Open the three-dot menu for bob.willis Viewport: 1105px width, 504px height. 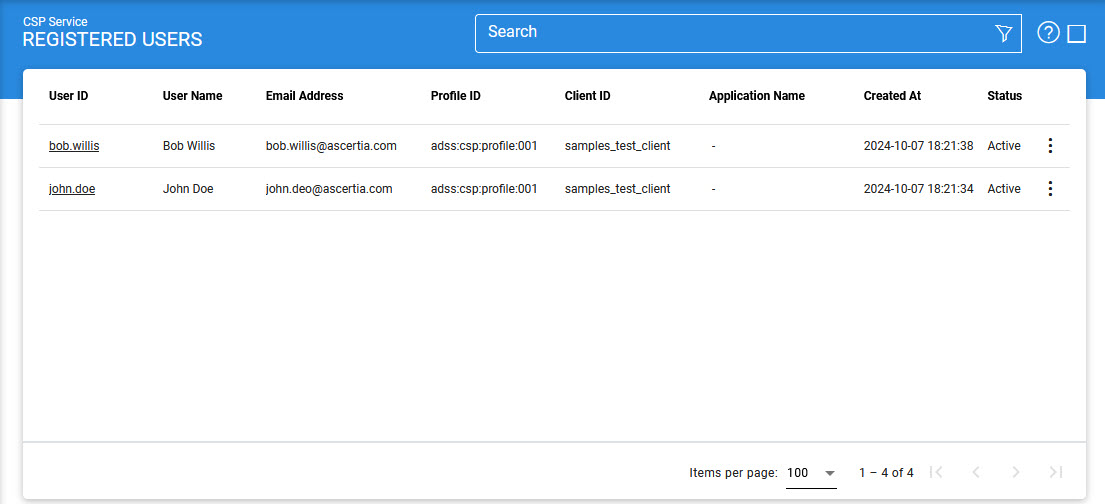coord(1049,146)
